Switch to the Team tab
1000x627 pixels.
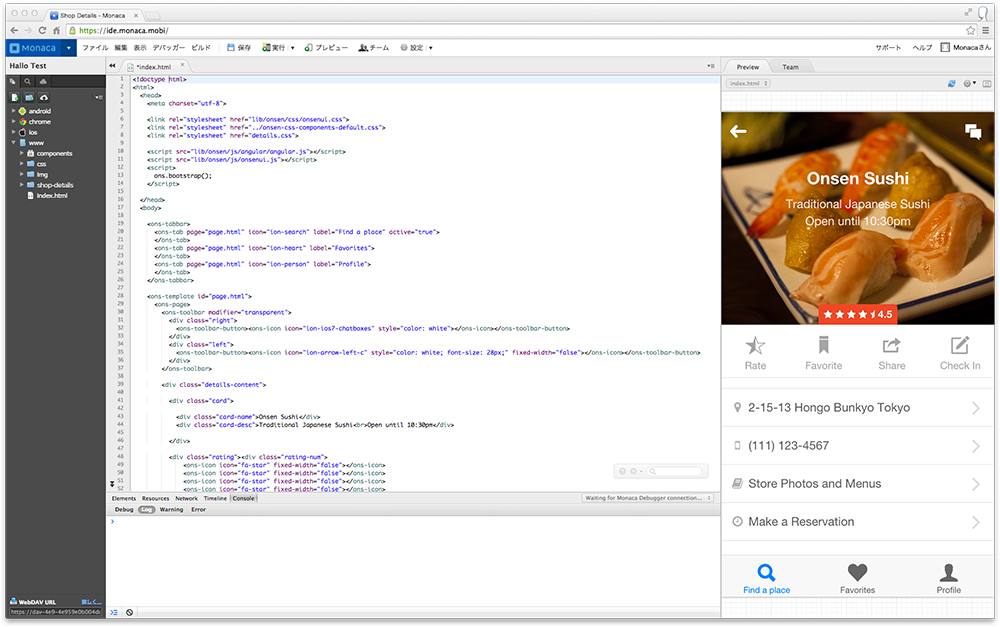click(x=790, y=67)
